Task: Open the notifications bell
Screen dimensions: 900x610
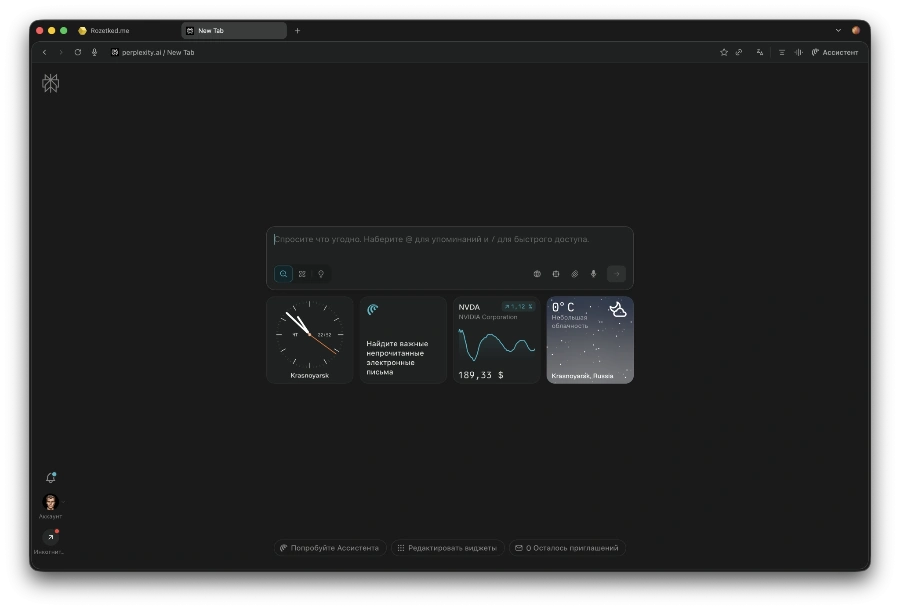Action: point(51,478)
